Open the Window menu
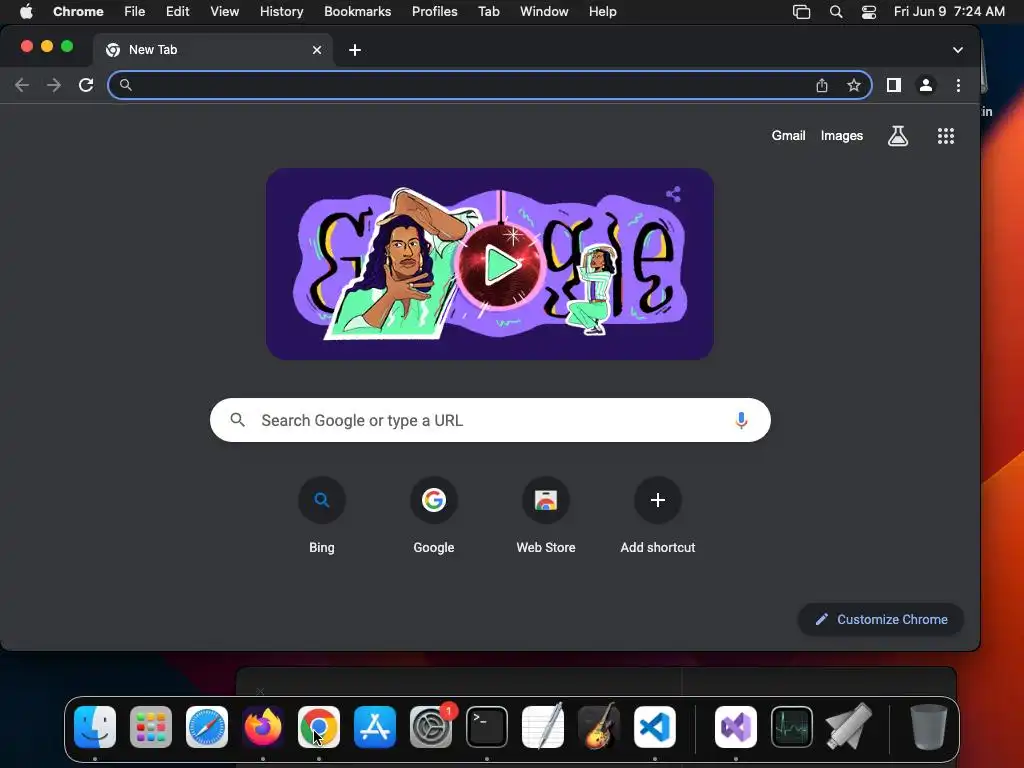This screenshot has height=768, width=1024. coord(544,12)
